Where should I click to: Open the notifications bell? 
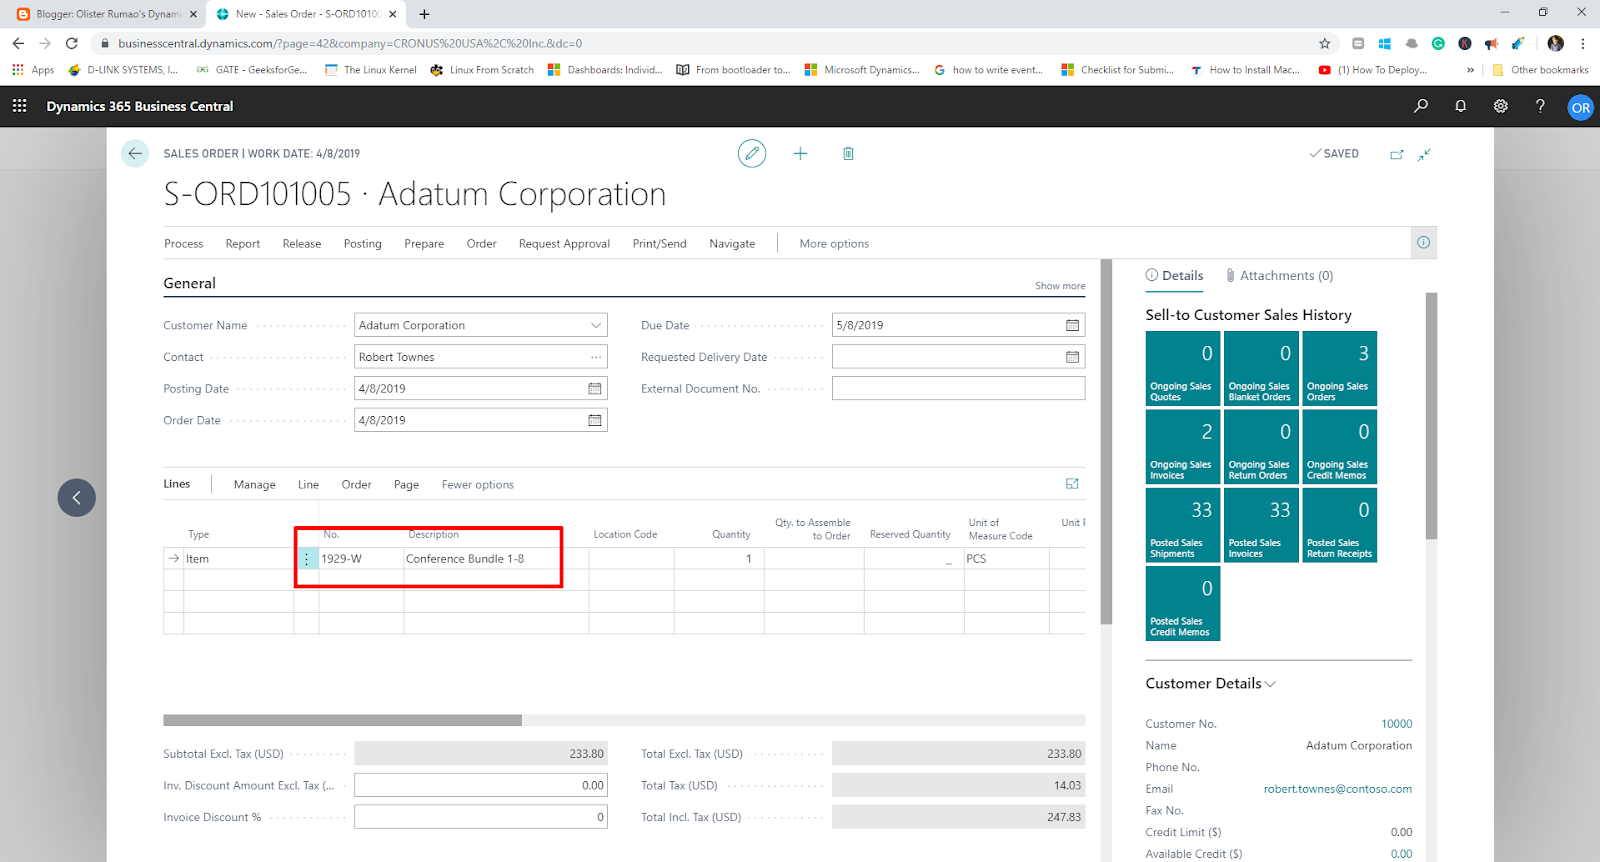1461,106
